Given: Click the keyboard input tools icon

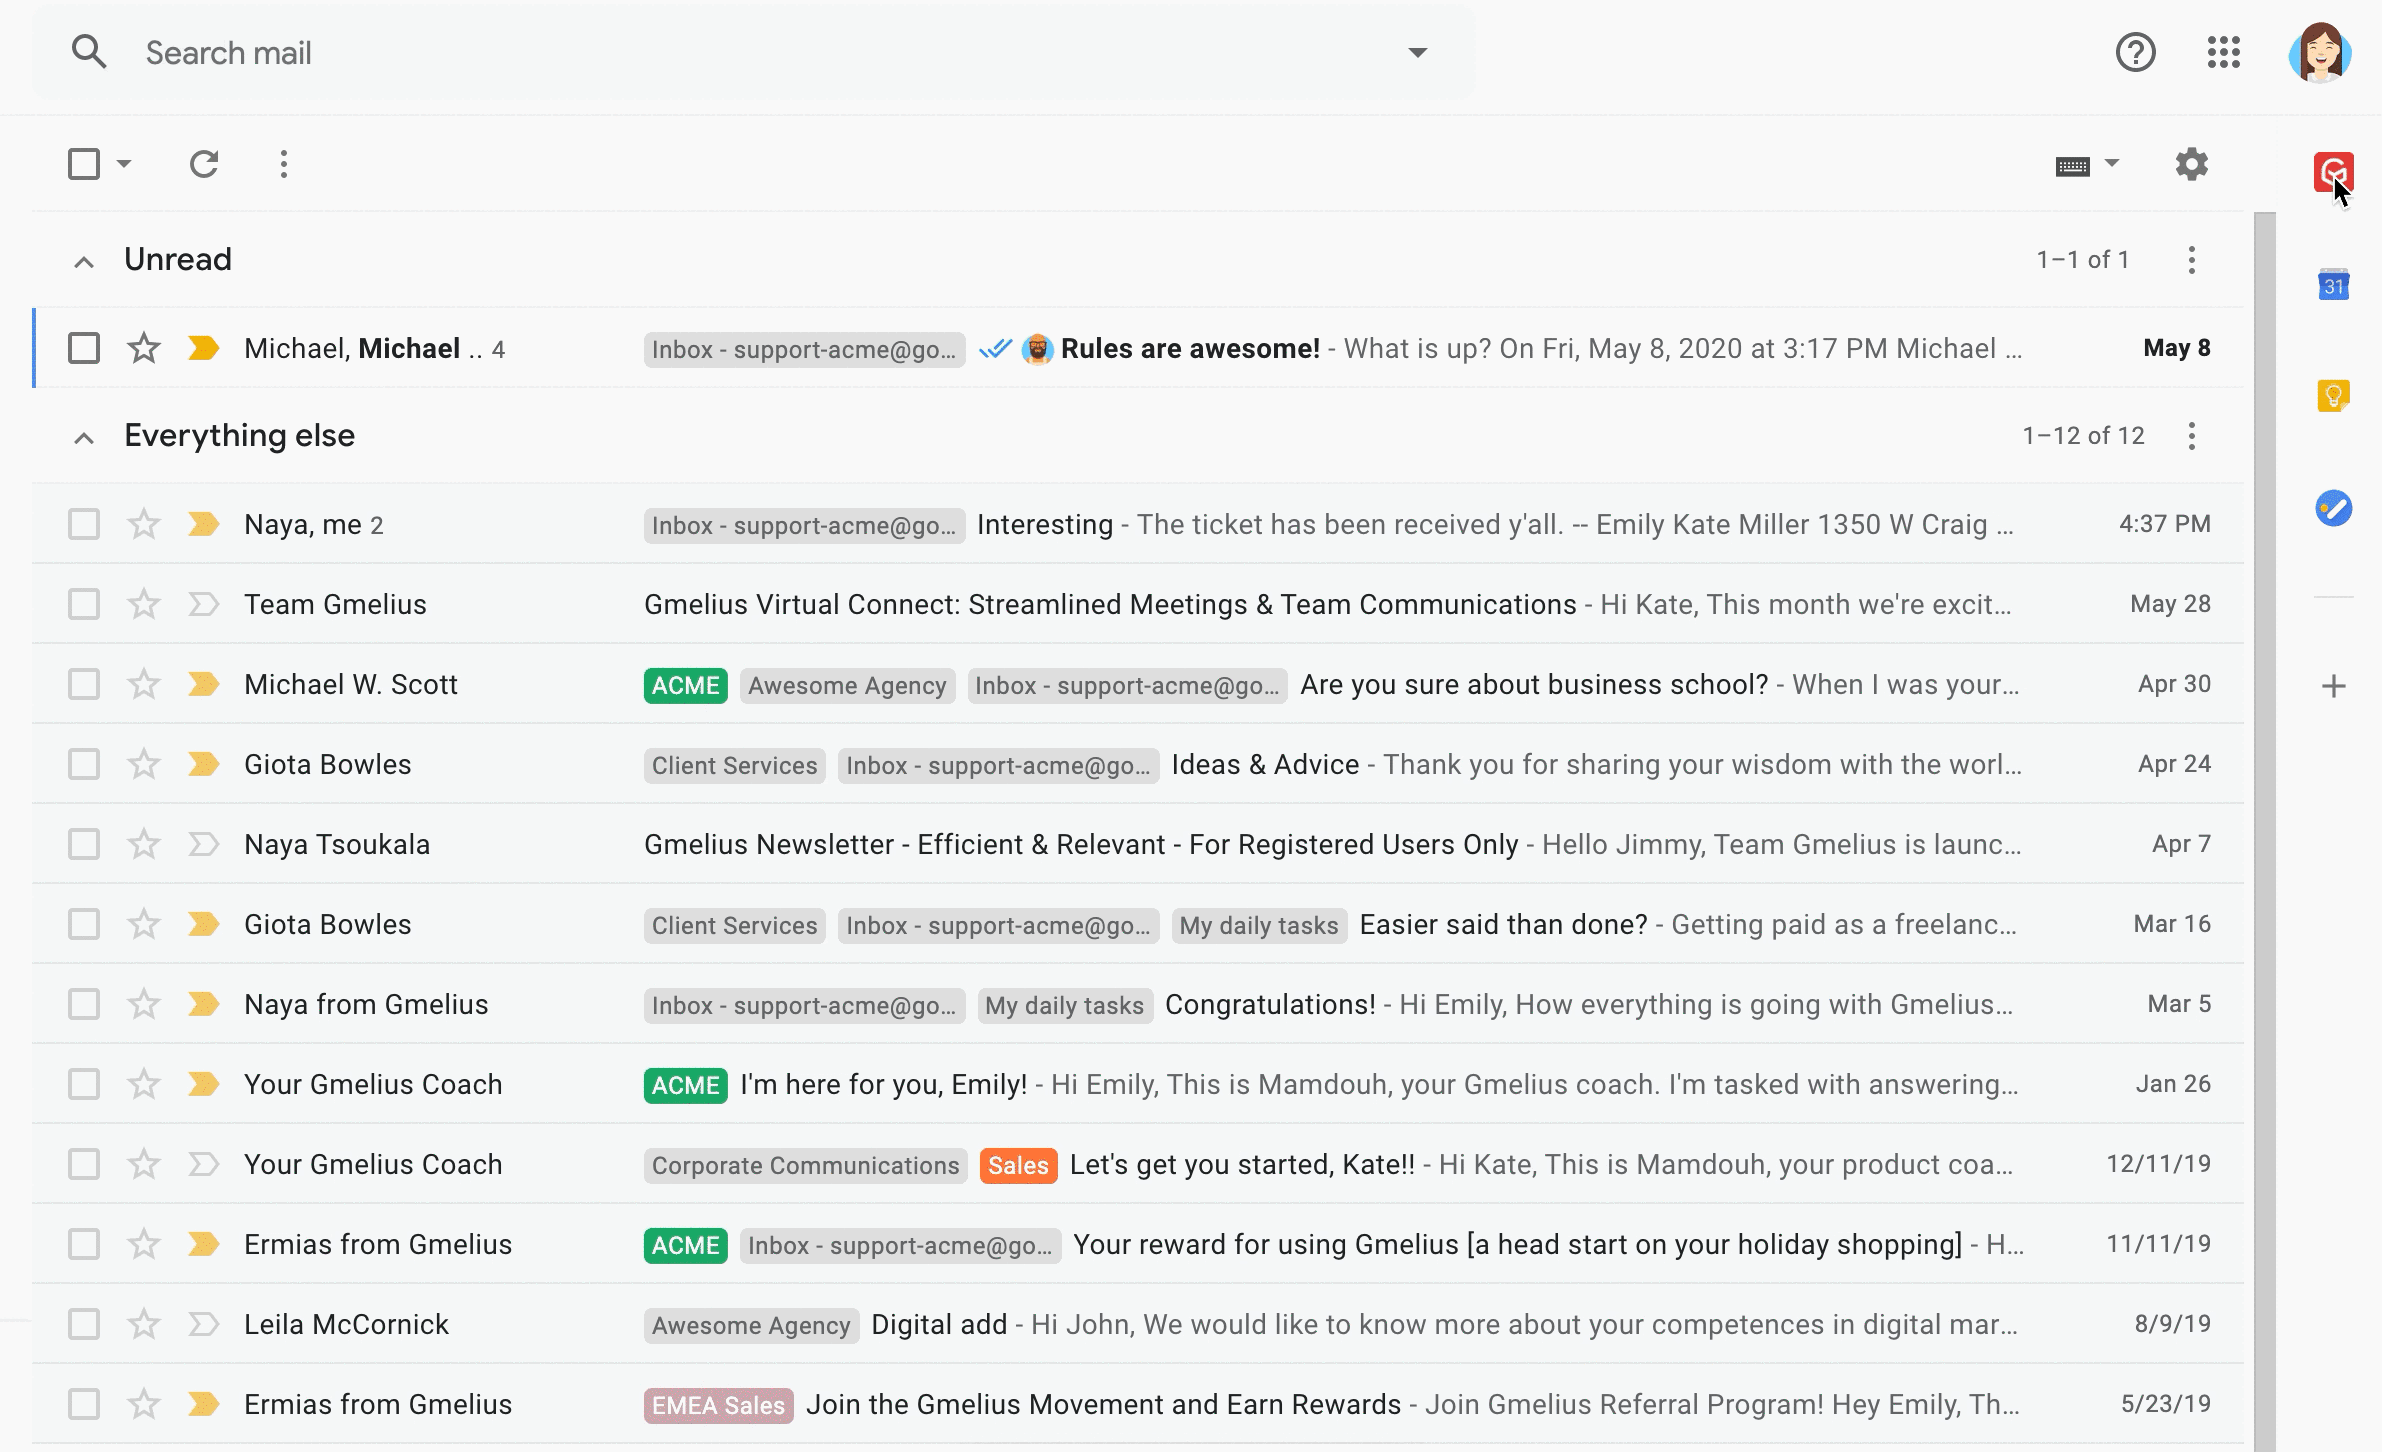Looking at the screenshot, I should coord(2072,165).
